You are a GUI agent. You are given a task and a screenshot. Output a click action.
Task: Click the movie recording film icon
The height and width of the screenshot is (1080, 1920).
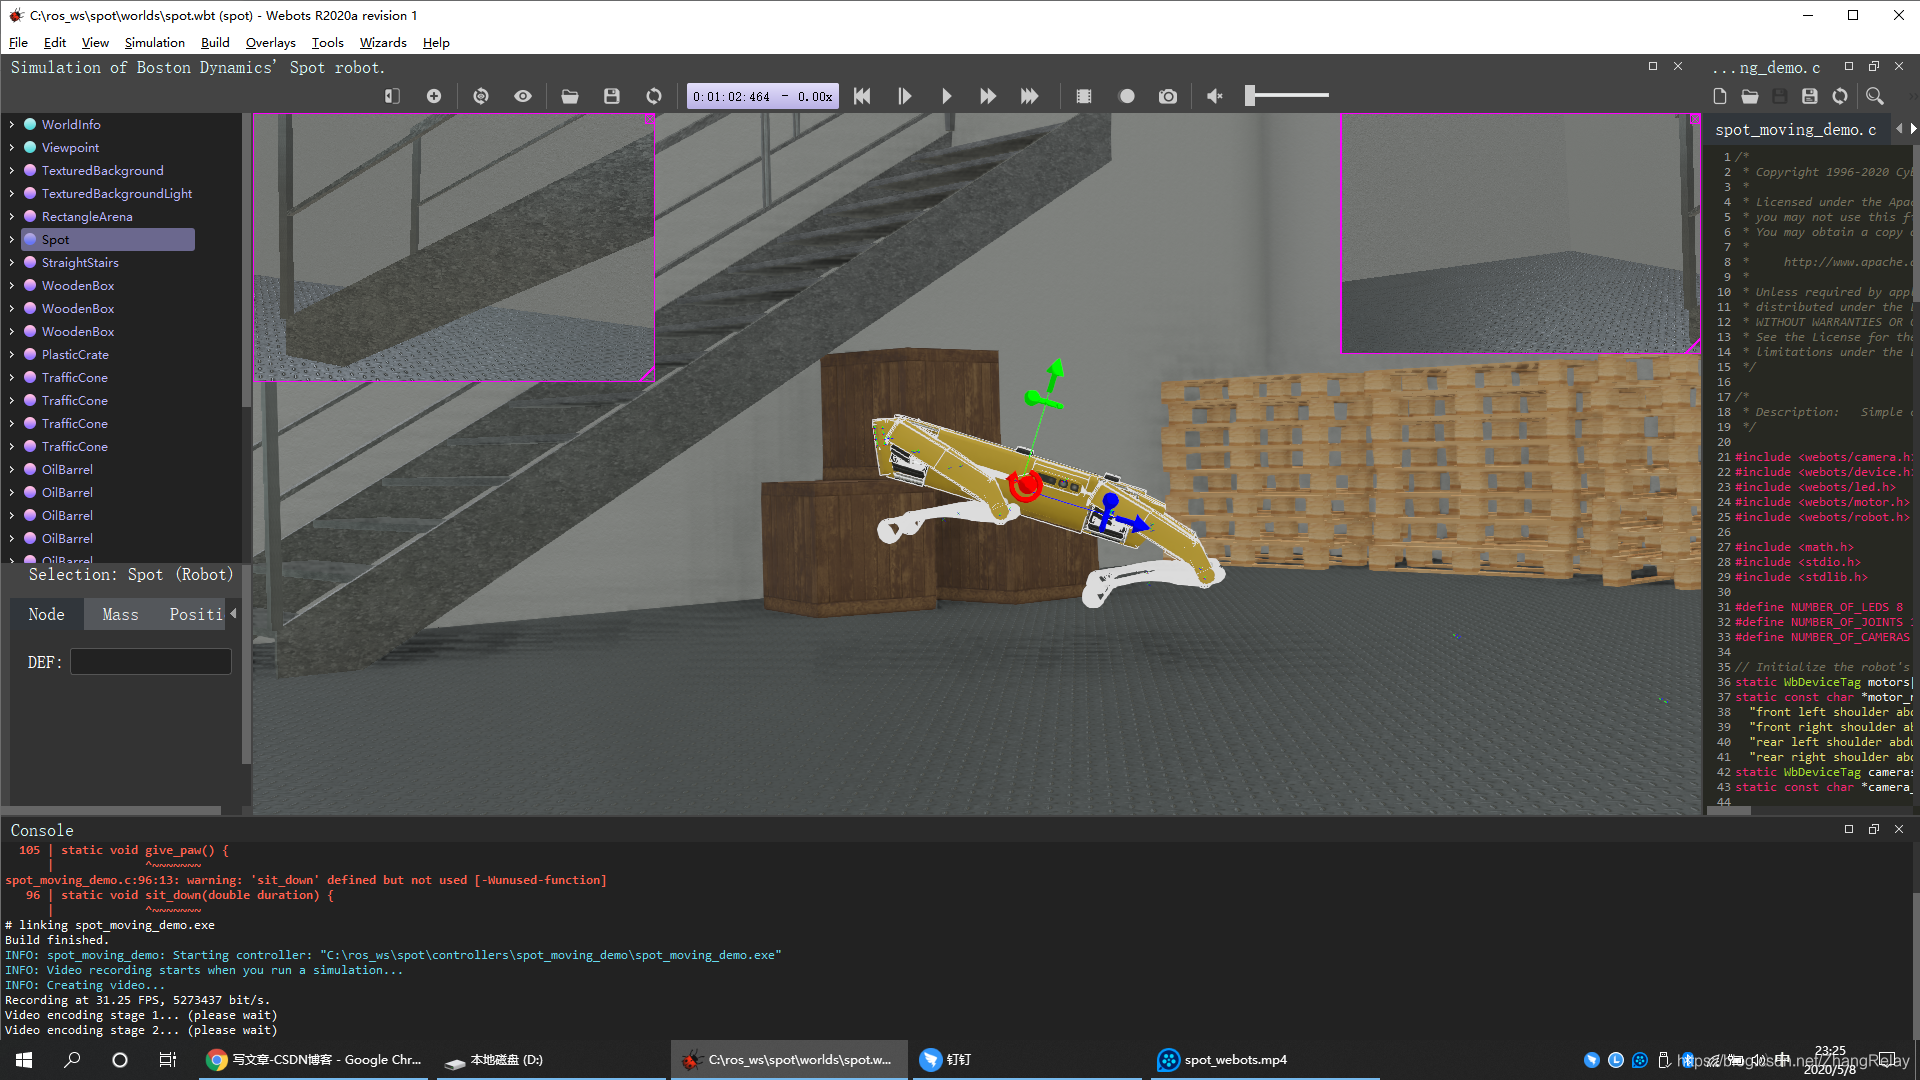tap(1084, 96)
